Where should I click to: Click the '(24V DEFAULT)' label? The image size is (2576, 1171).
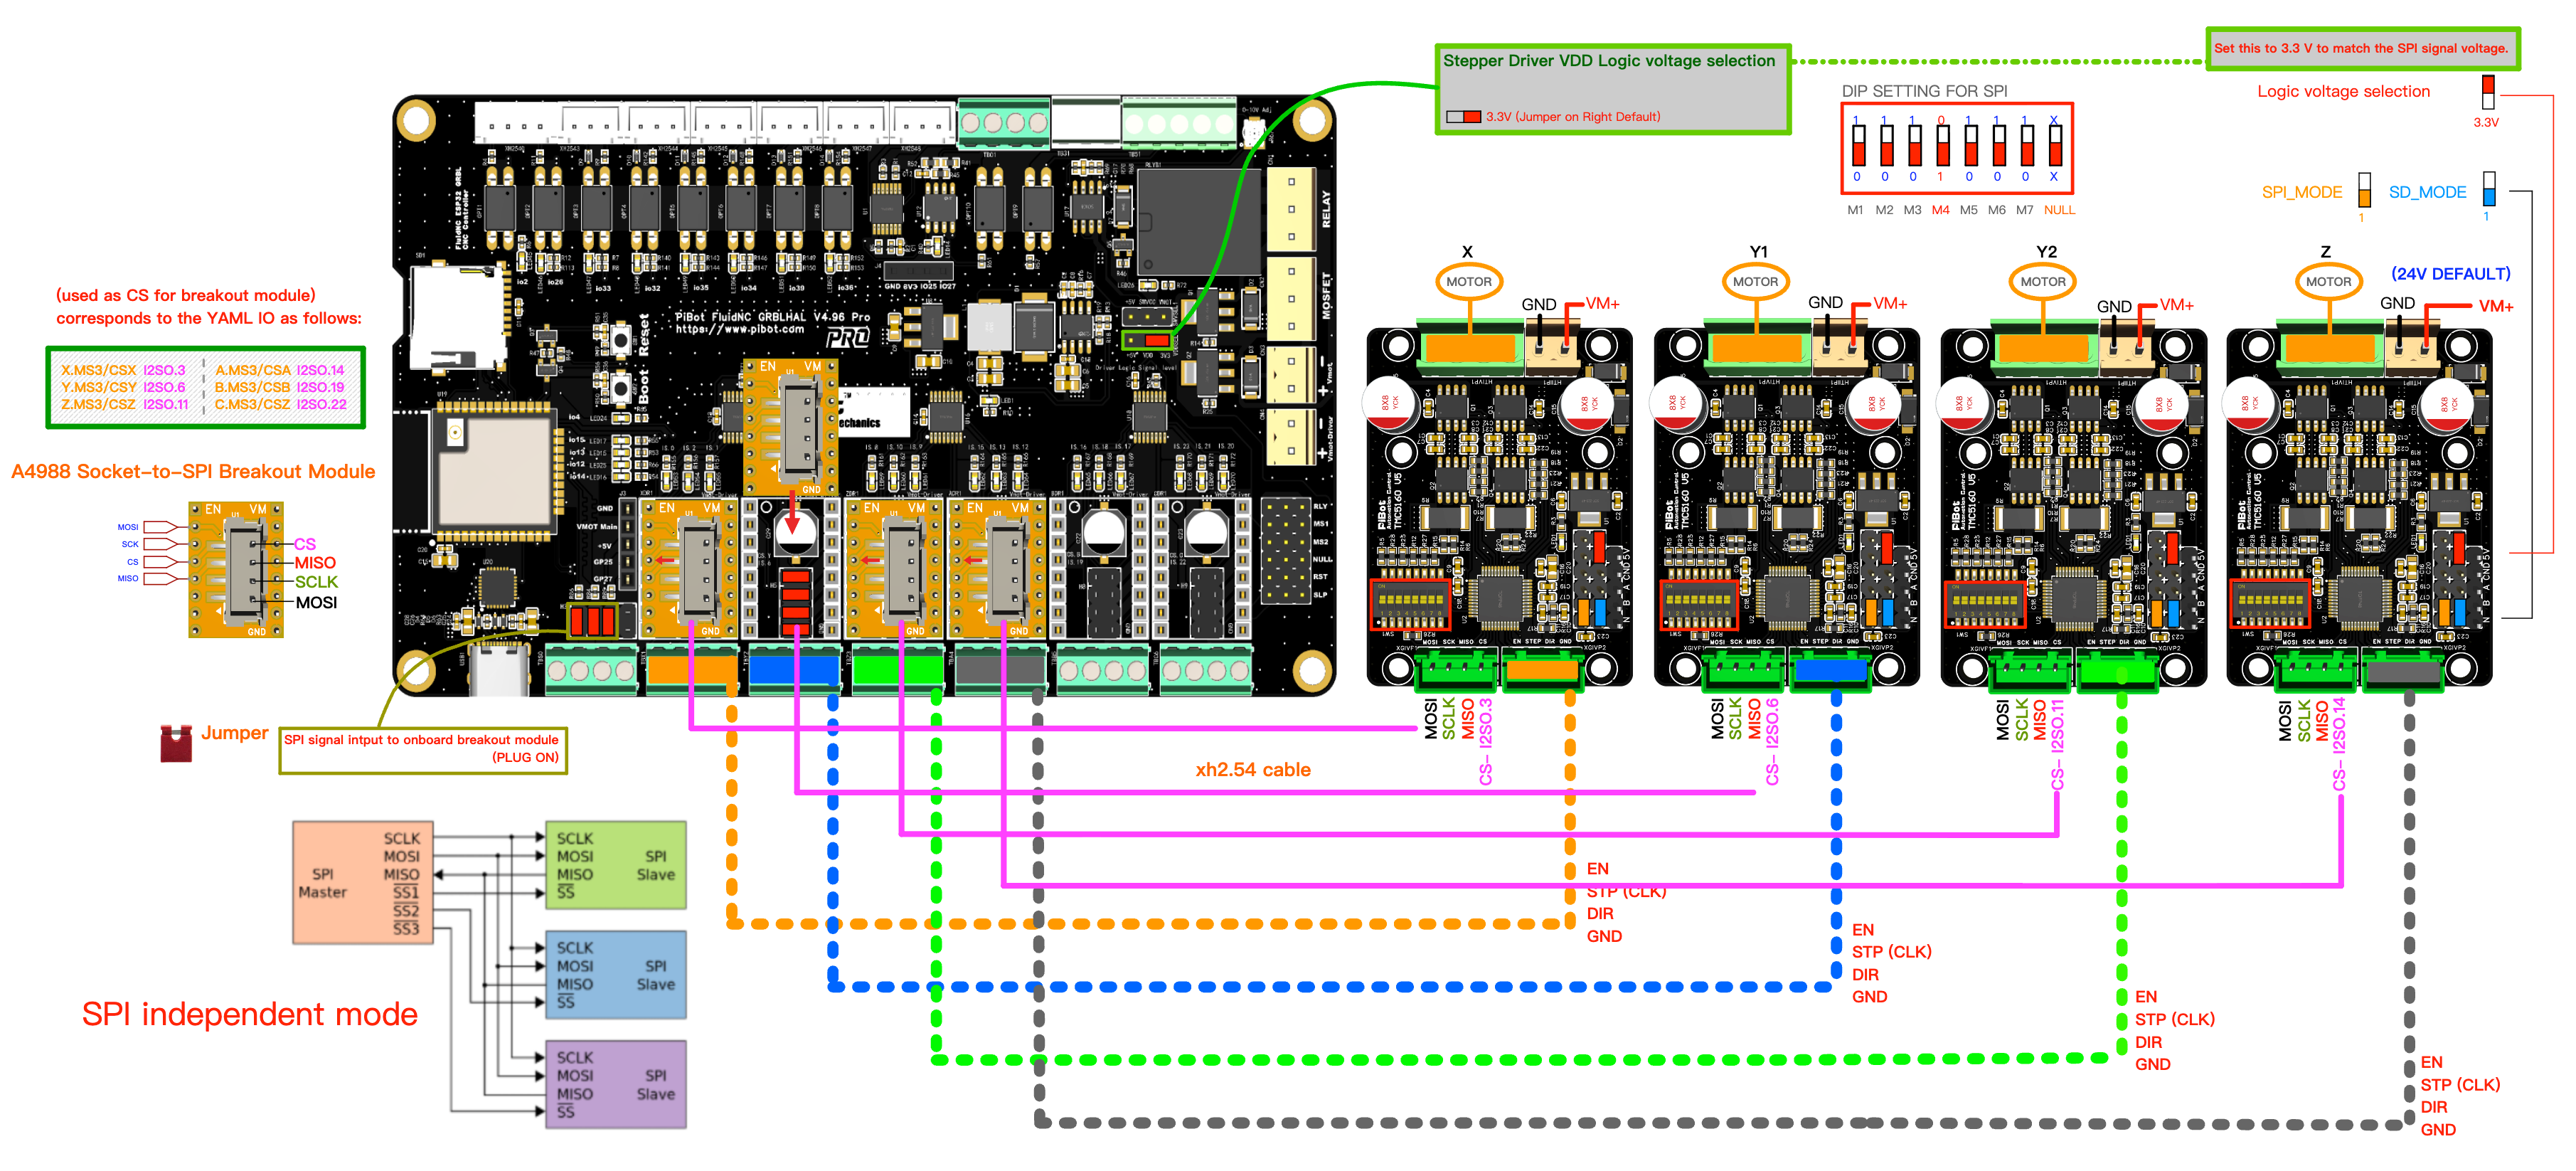[x=2450, y=274]
